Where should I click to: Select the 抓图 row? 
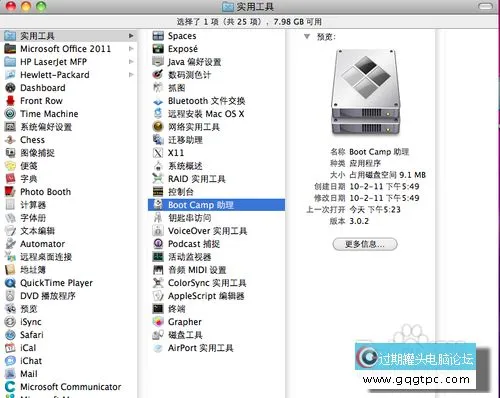[216, 88]
